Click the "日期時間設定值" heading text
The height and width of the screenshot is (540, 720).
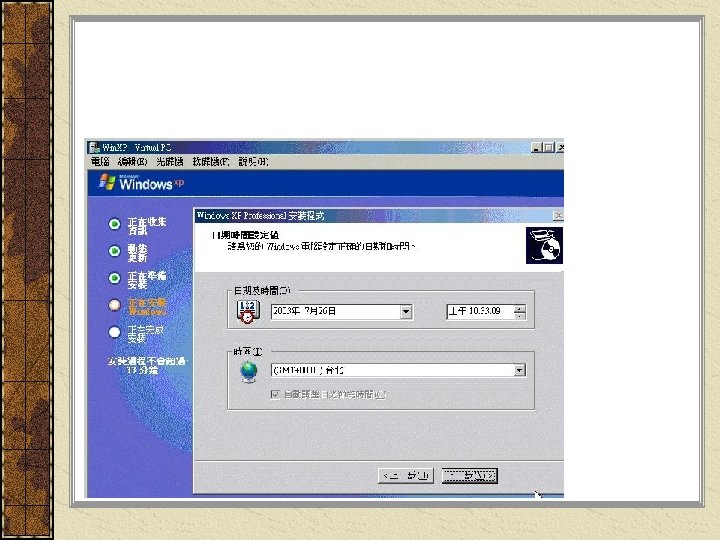[x=246, y=235]
